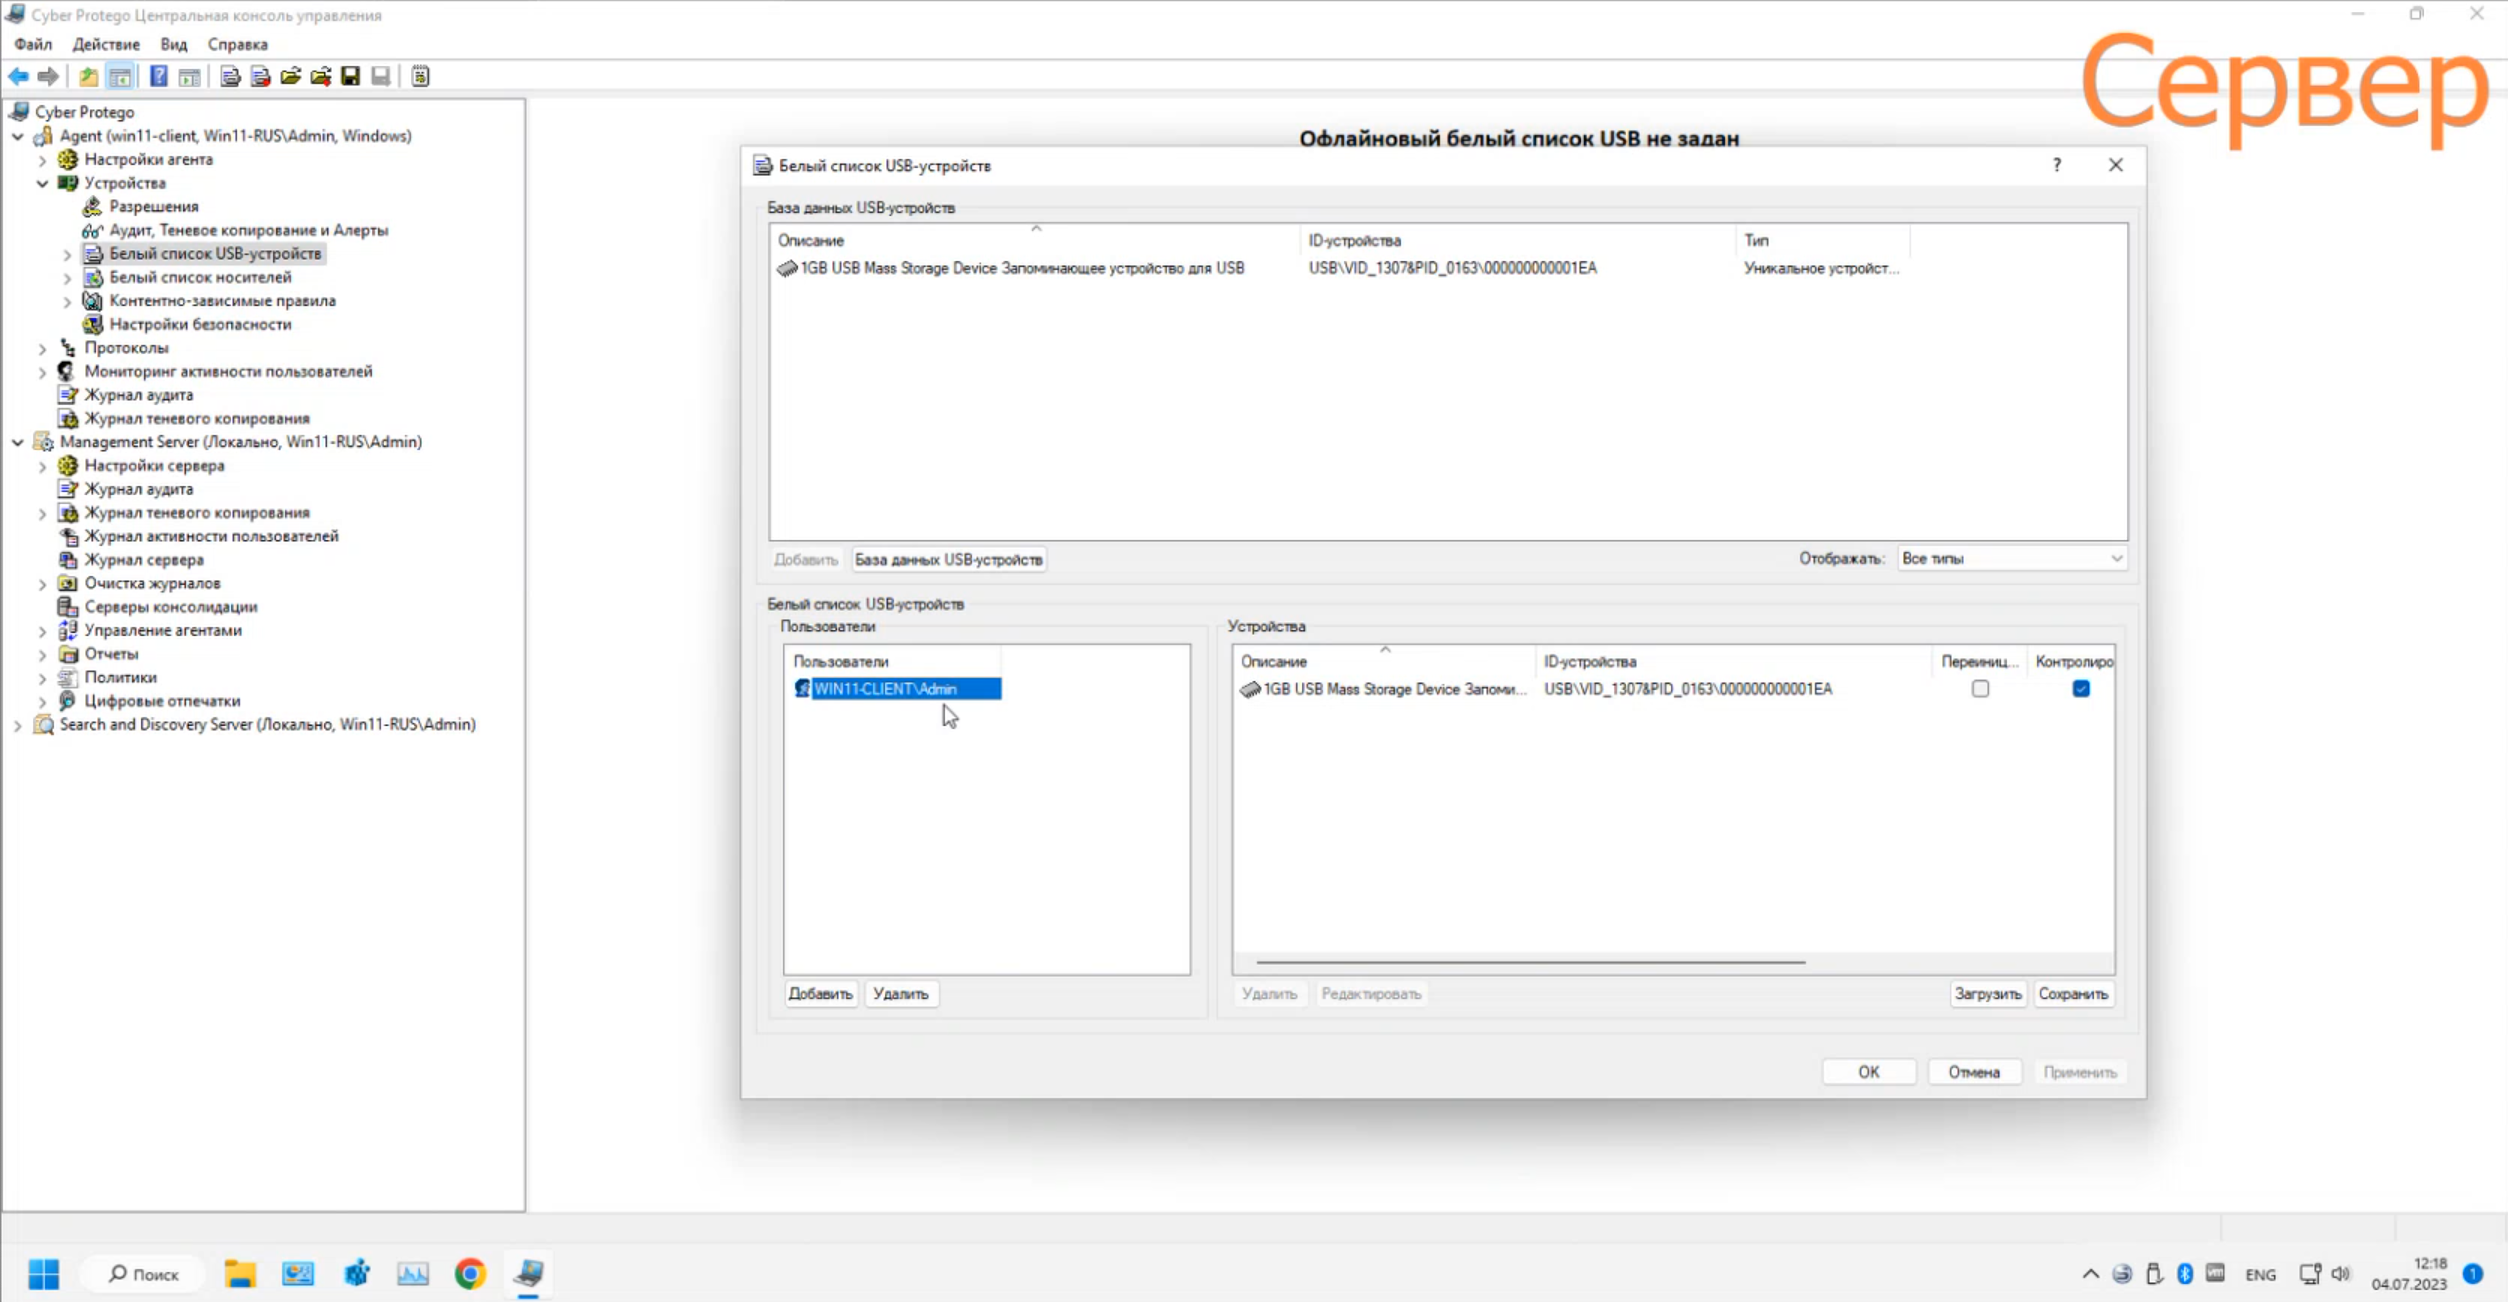Open the Отображать types dropdown
2508x1302 pixels.
(x=2011, y=559)
